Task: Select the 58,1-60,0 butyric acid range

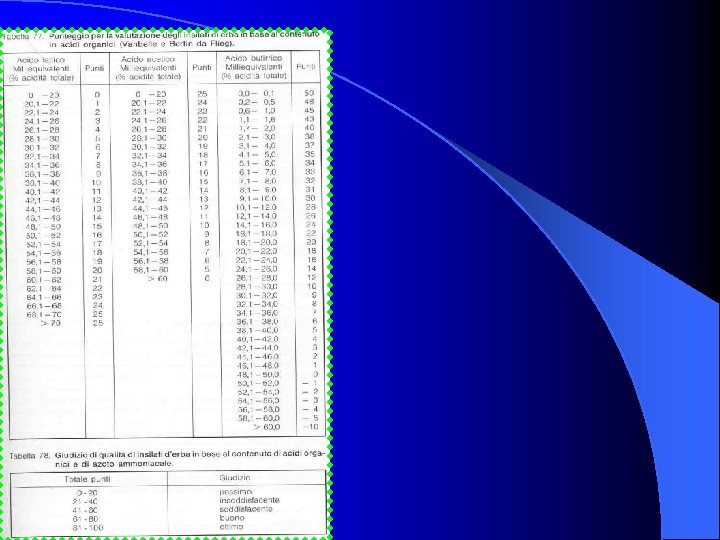Action: [259, 418]
